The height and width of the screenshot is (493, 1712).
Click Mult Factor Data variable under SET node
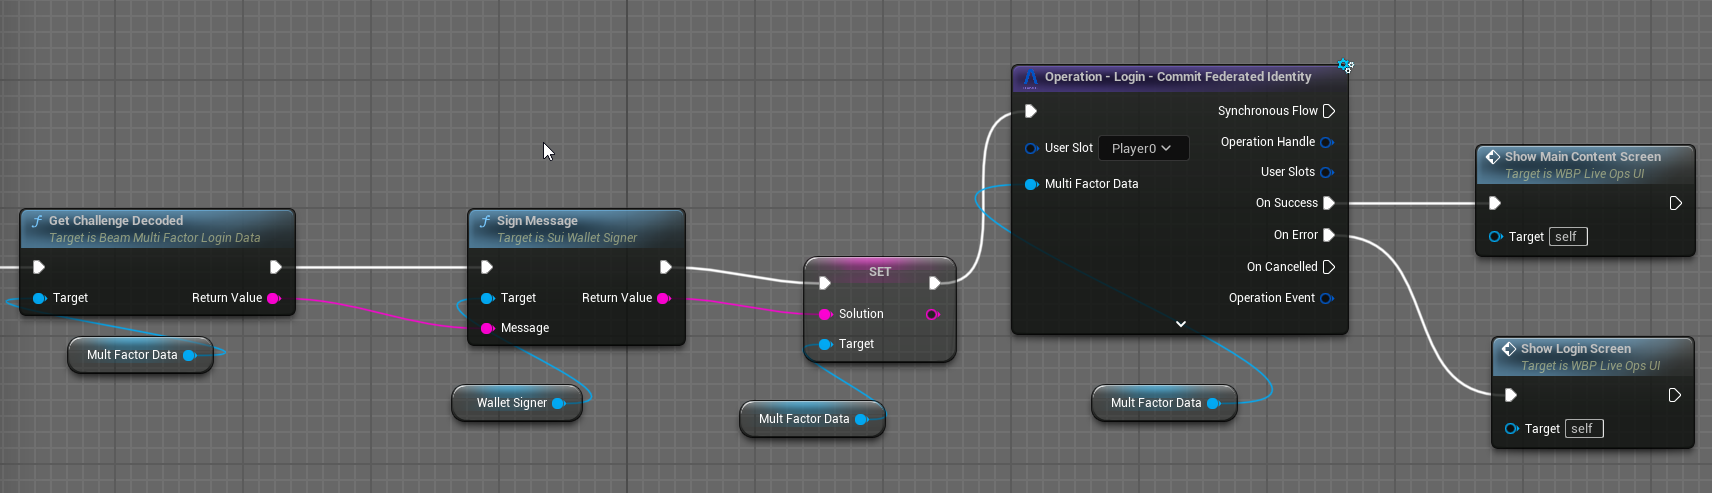pyautogui.click(x=803, y=419)
